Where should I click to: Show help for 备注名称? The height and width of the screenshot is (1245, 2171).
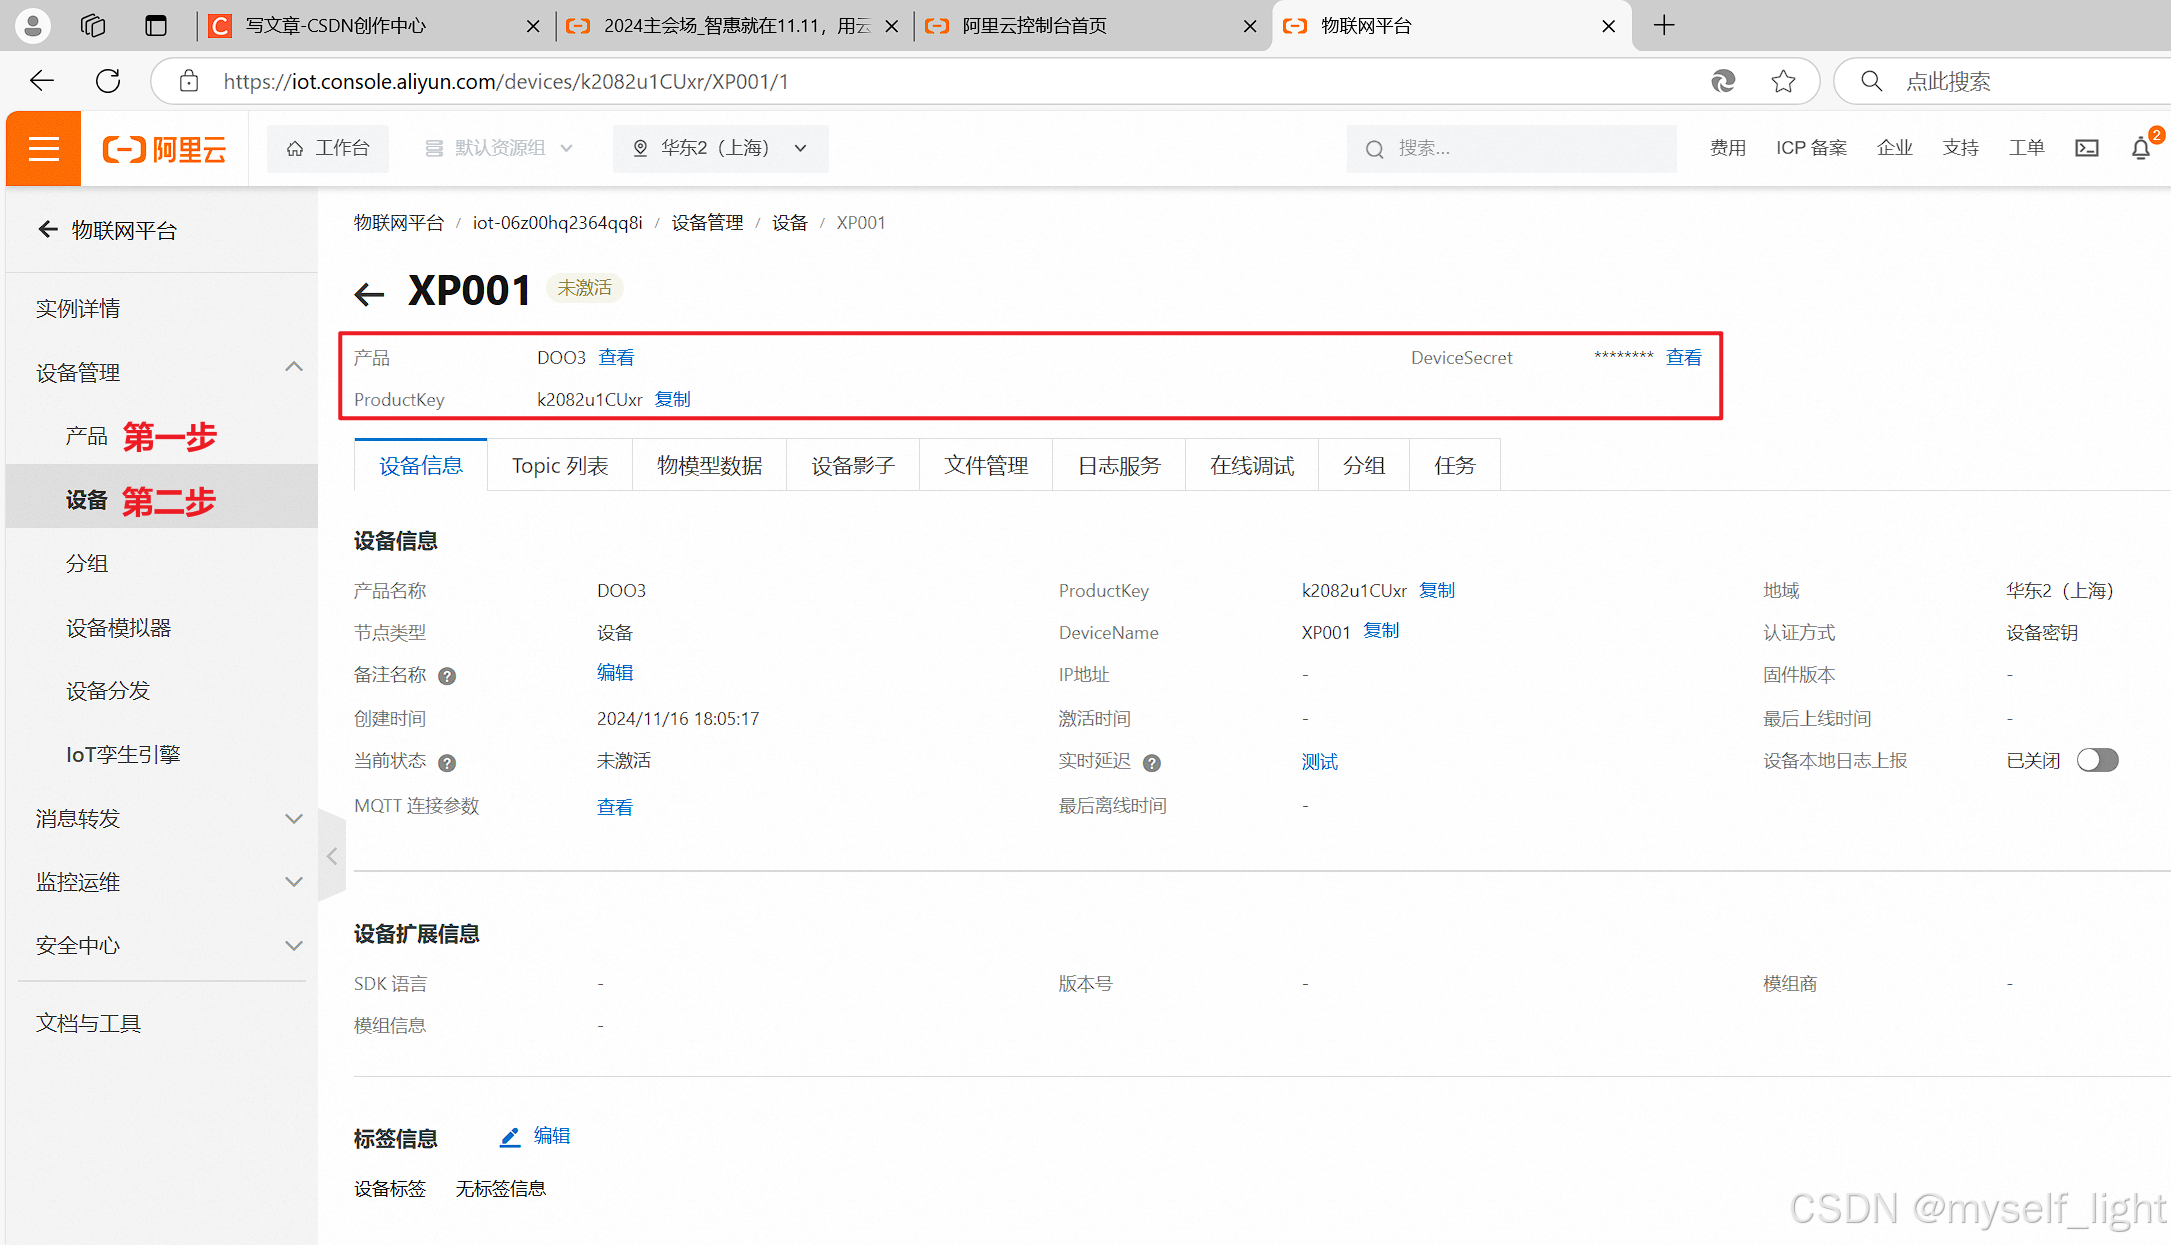[447, 676]
